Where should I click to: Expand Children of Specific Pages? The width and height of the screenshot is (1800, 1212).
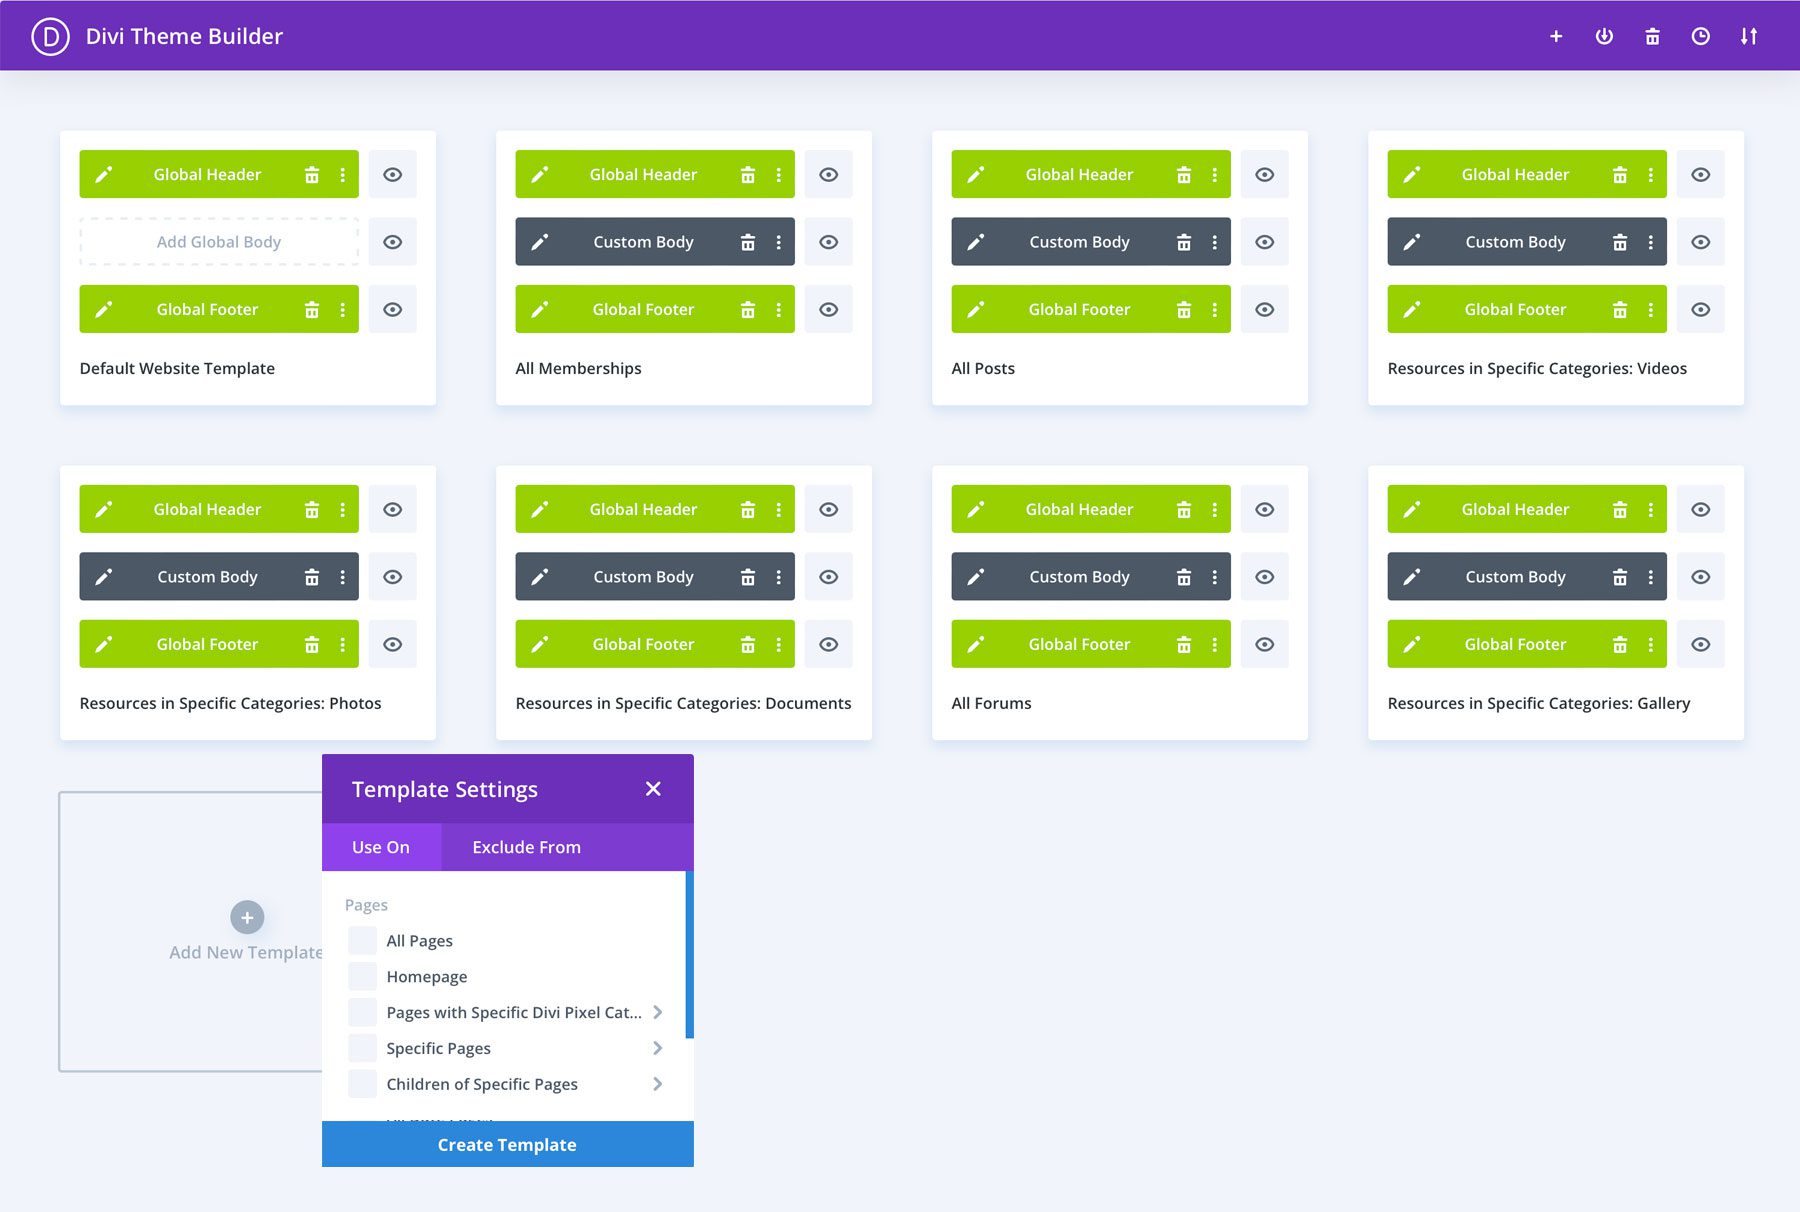(658, 1084)
